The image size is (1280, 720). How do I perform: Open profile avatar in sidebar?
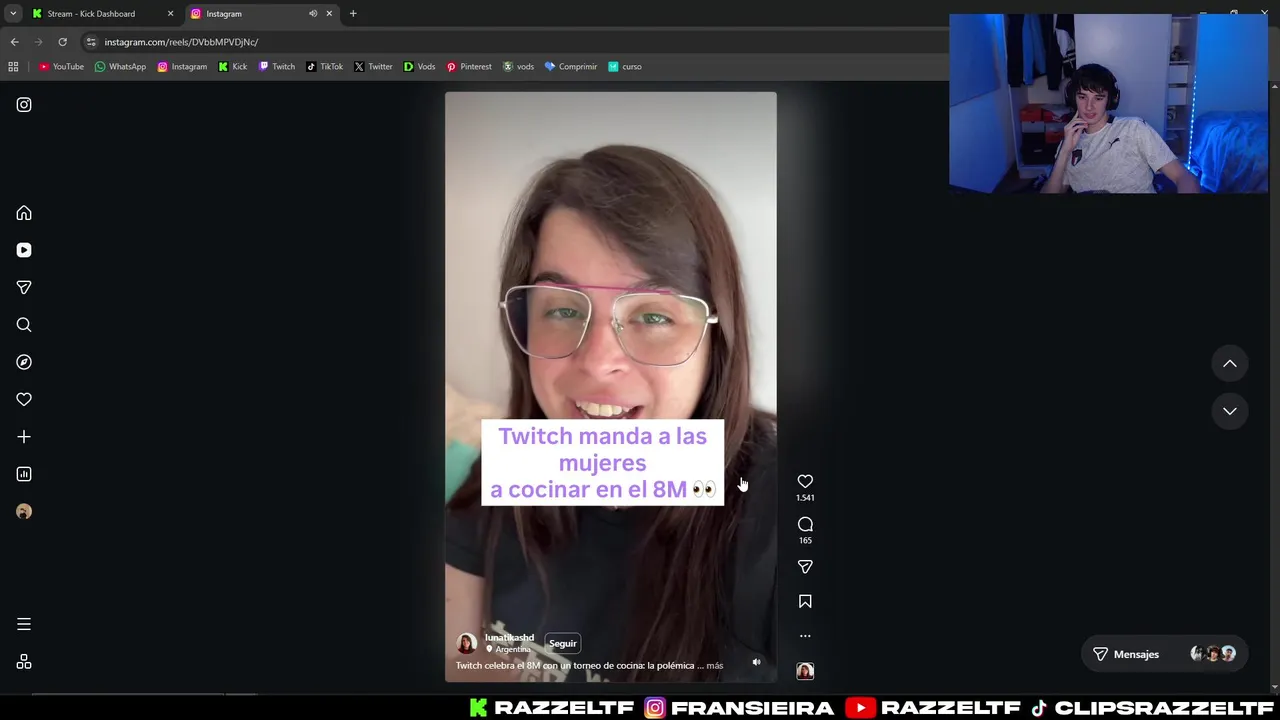coord(24,512)
